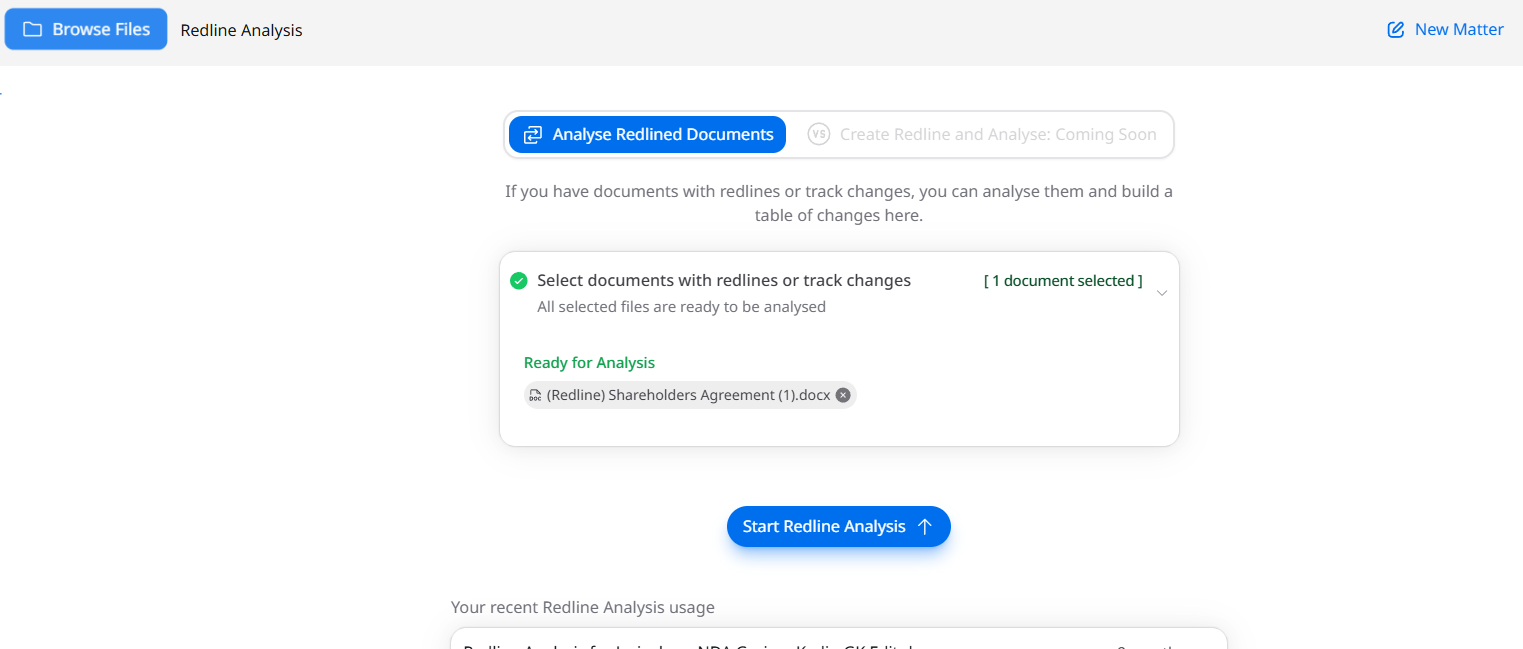Image resolution: width=1523 pixels, height=649 pixels.
Task: Click the up arrow in Start Redline Analysis
Action: 925,527
